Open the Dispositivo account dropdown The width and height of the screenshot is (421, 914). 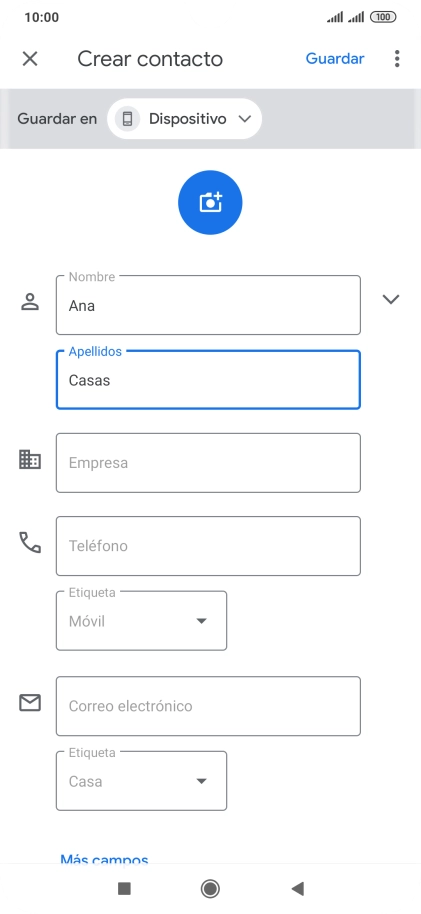click(x=184, y=119)
